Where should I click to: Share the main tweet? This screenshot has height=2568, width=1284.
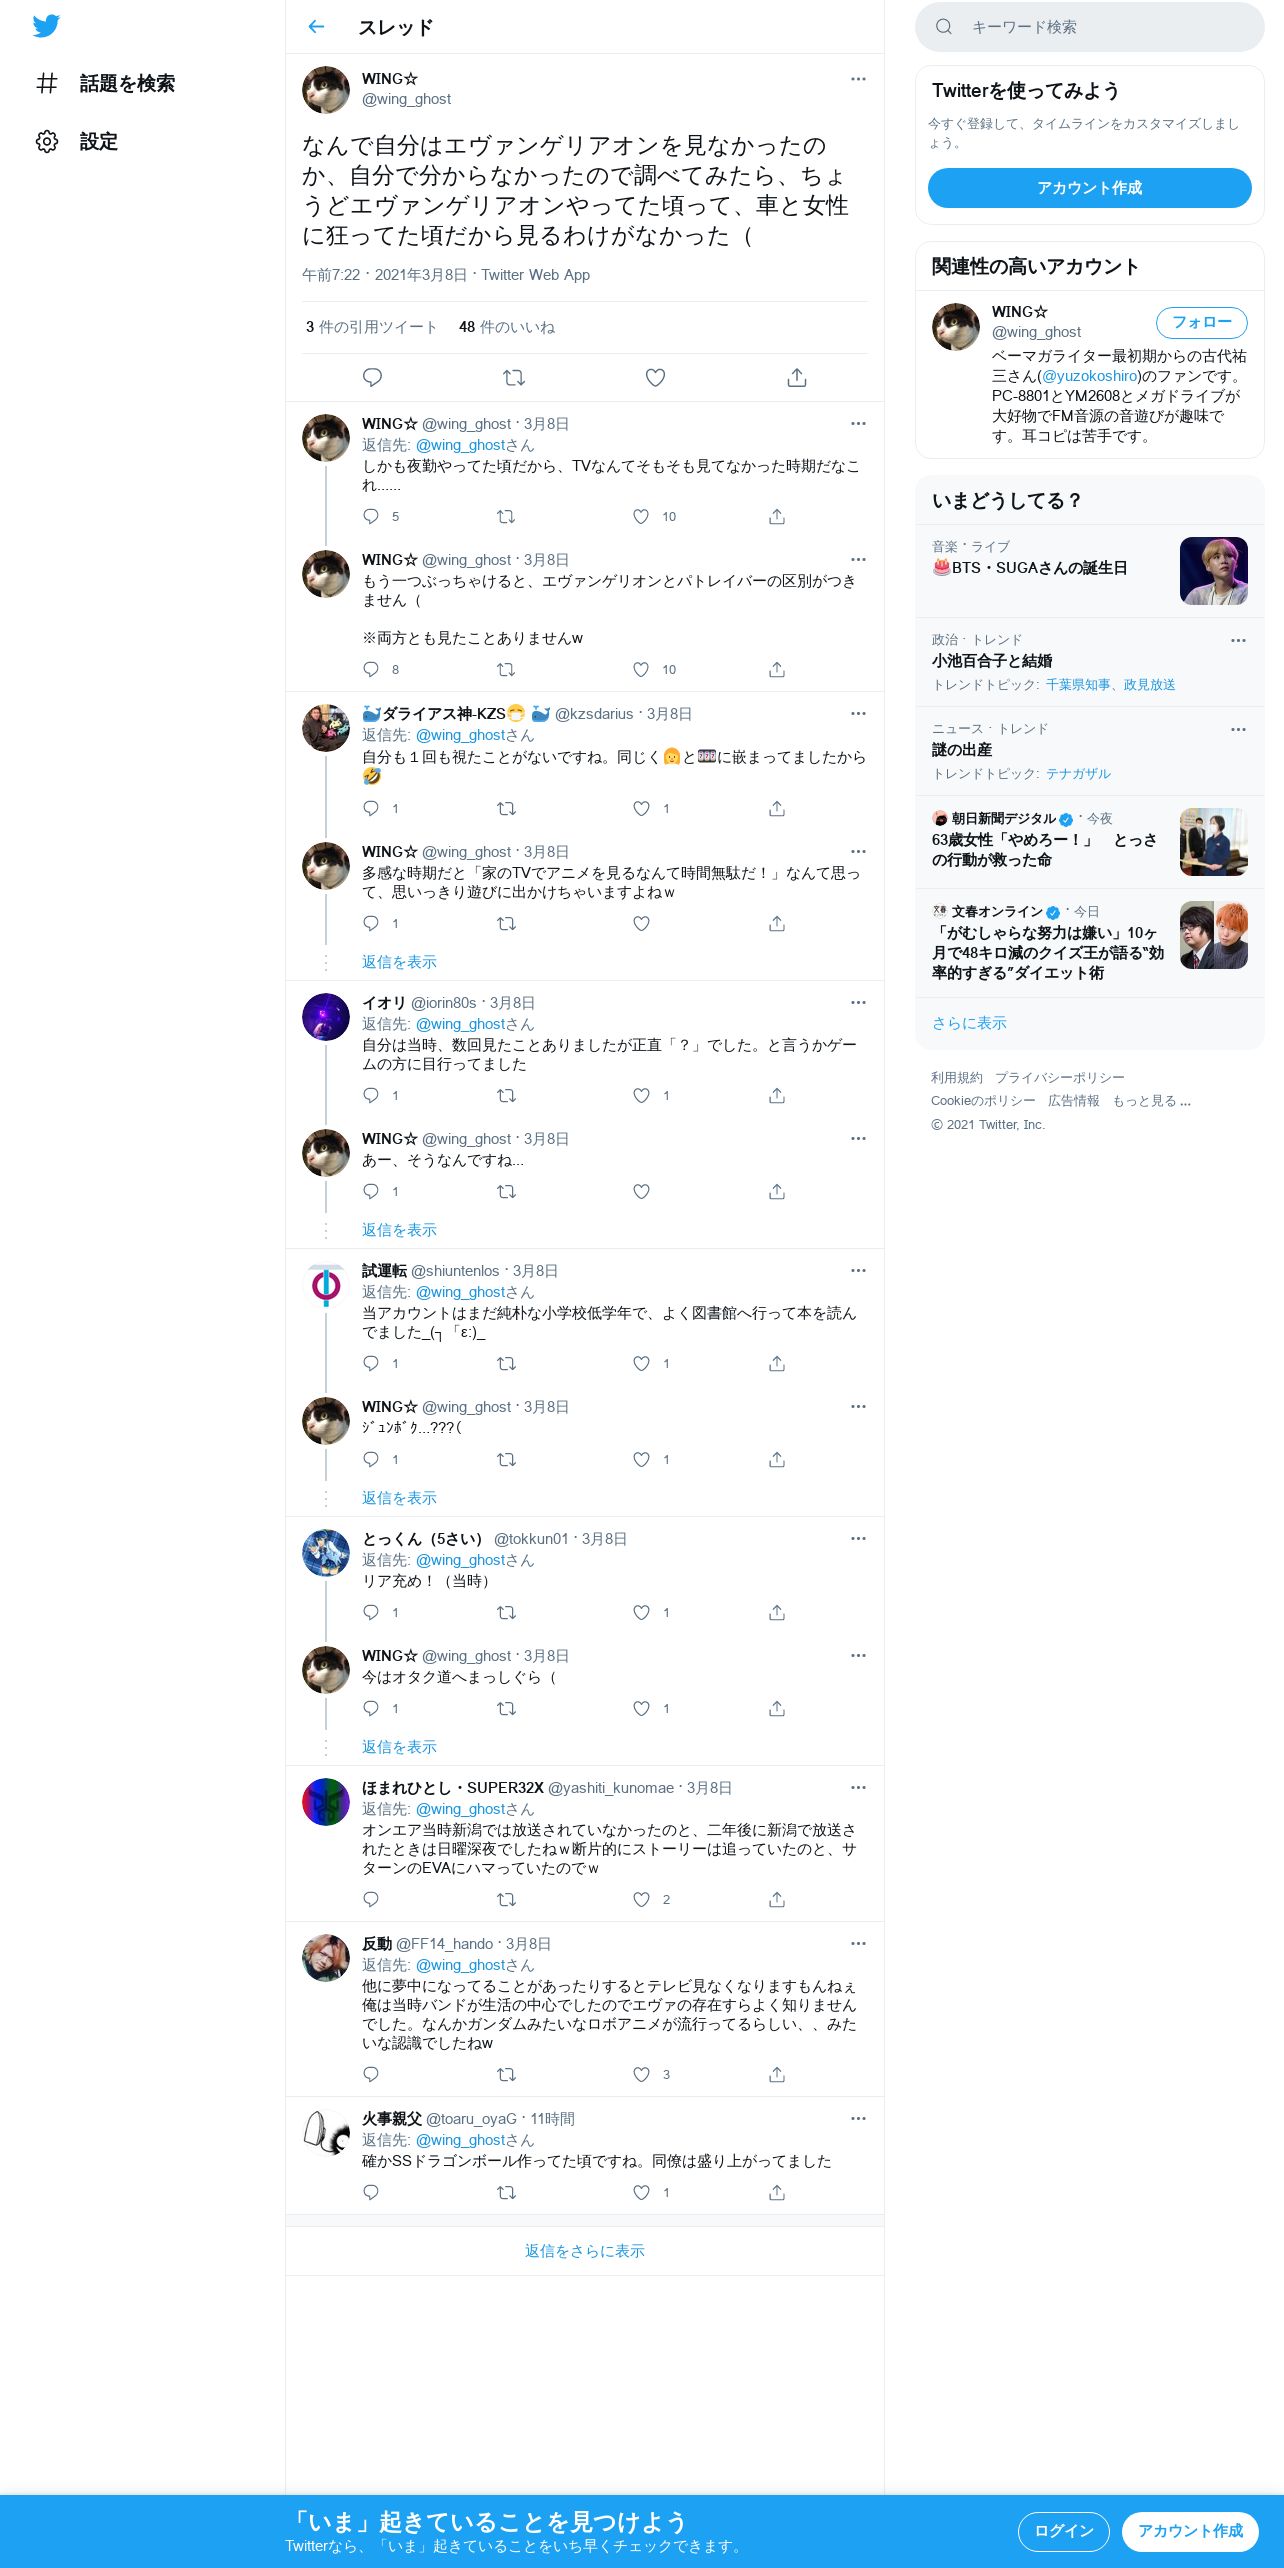point(796,377)
